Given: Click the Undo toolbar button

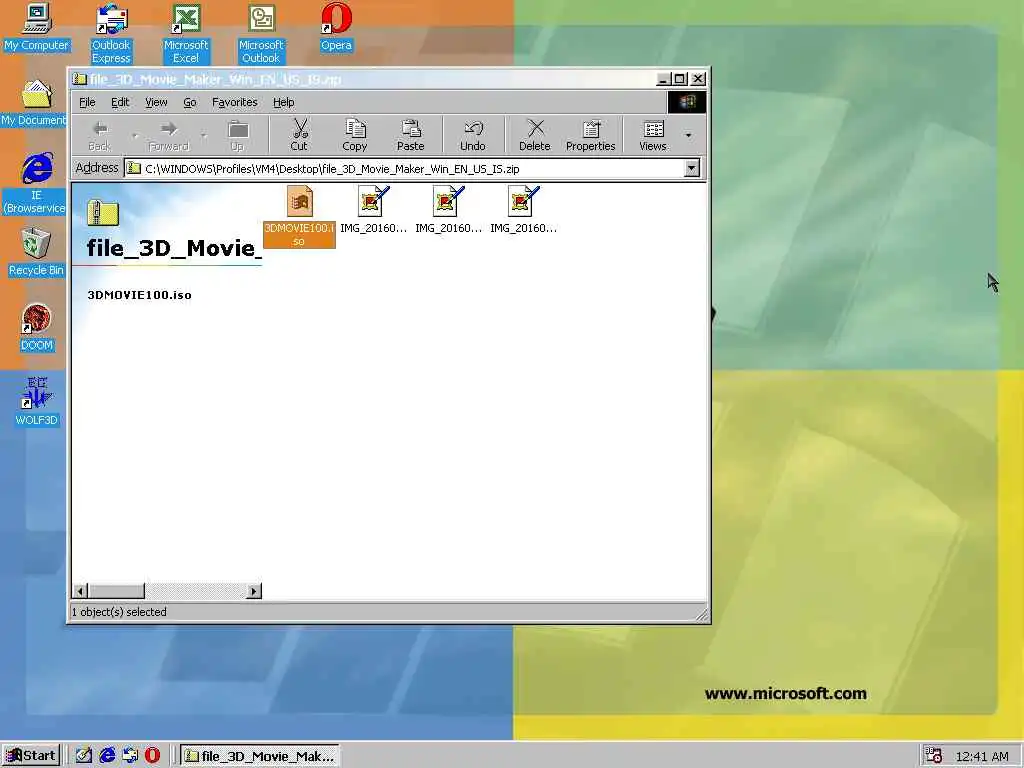Looking at the screenshot, I should [473, 135].
